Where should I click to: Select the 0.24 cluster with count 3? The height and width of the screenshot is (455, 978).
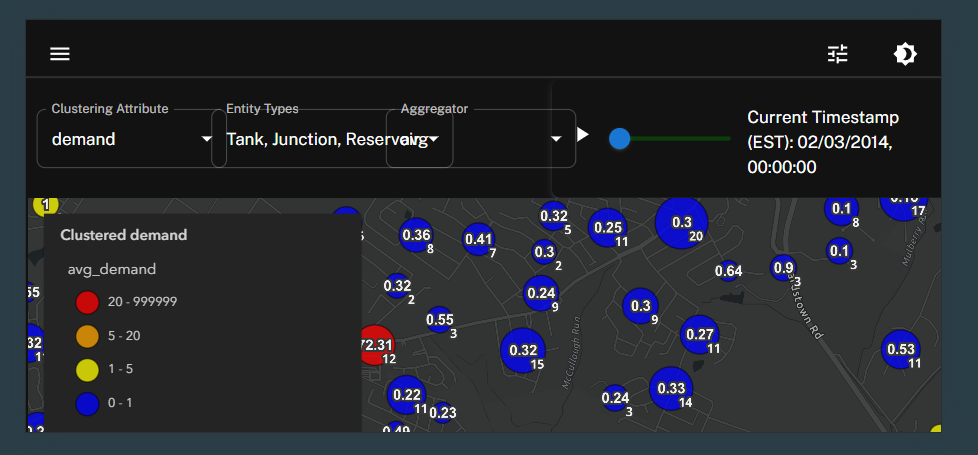[615, 398]
